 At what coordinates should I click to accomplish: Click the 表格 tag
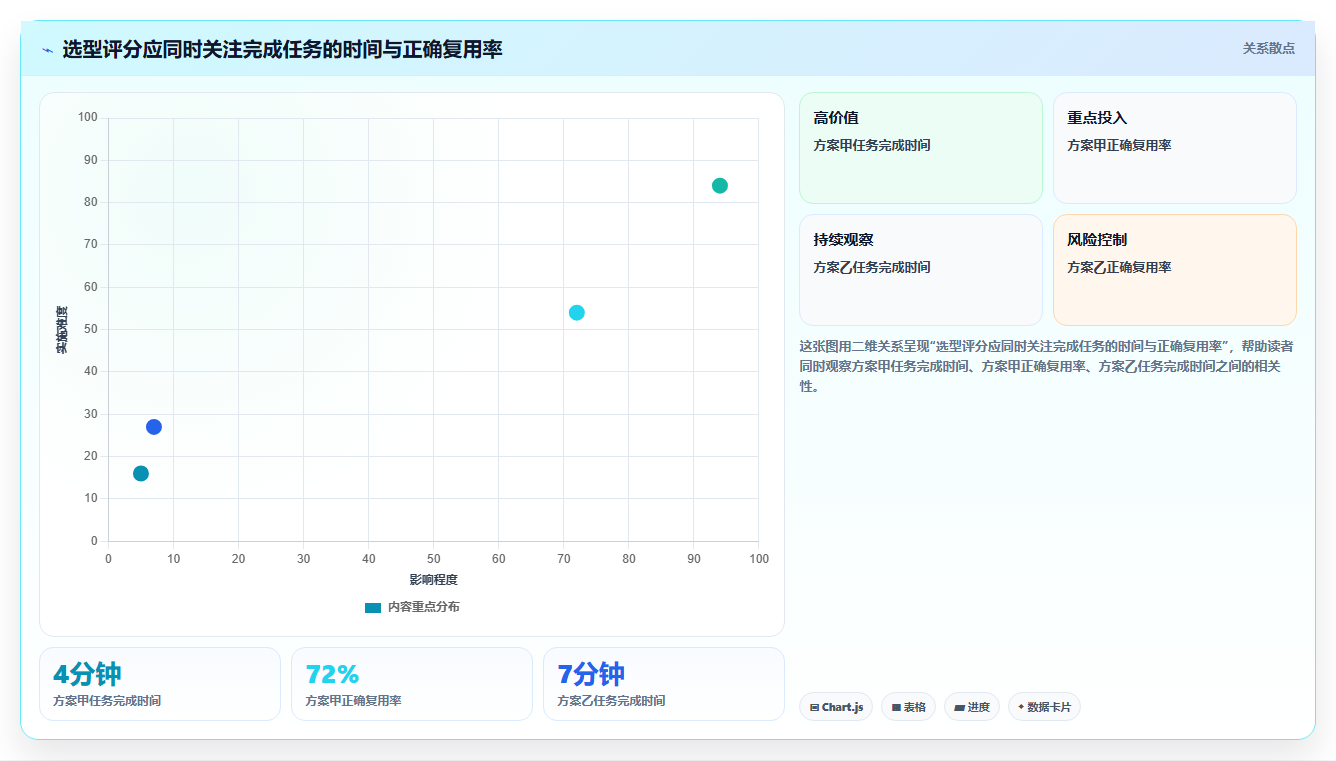click(908, 707)
